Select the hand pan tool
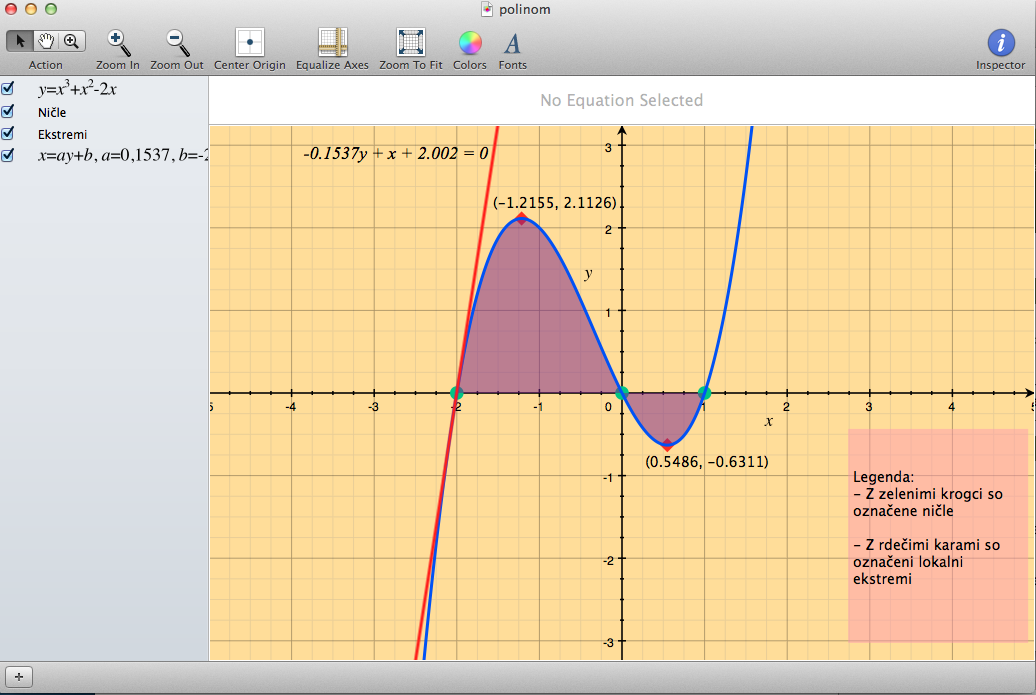 pos(45,41)
